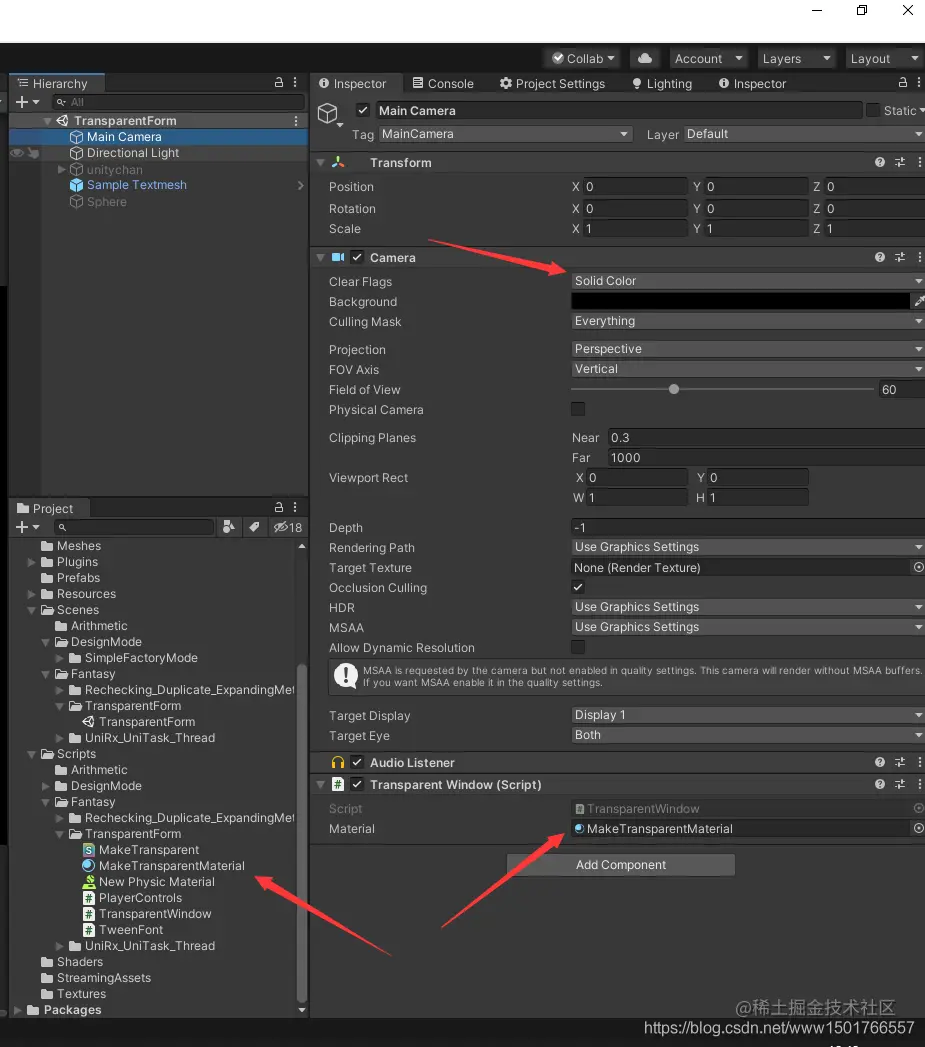Enable Physical Camera checkbox
The image size is (925, 1047).
578,409
